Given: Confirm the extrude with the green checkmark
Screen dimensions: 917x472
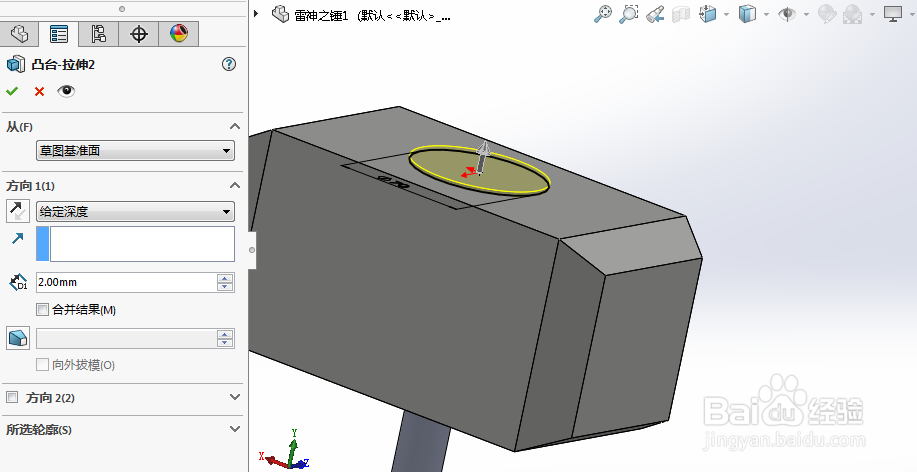Looking at the screenshot, I should [x=12, y=91].
